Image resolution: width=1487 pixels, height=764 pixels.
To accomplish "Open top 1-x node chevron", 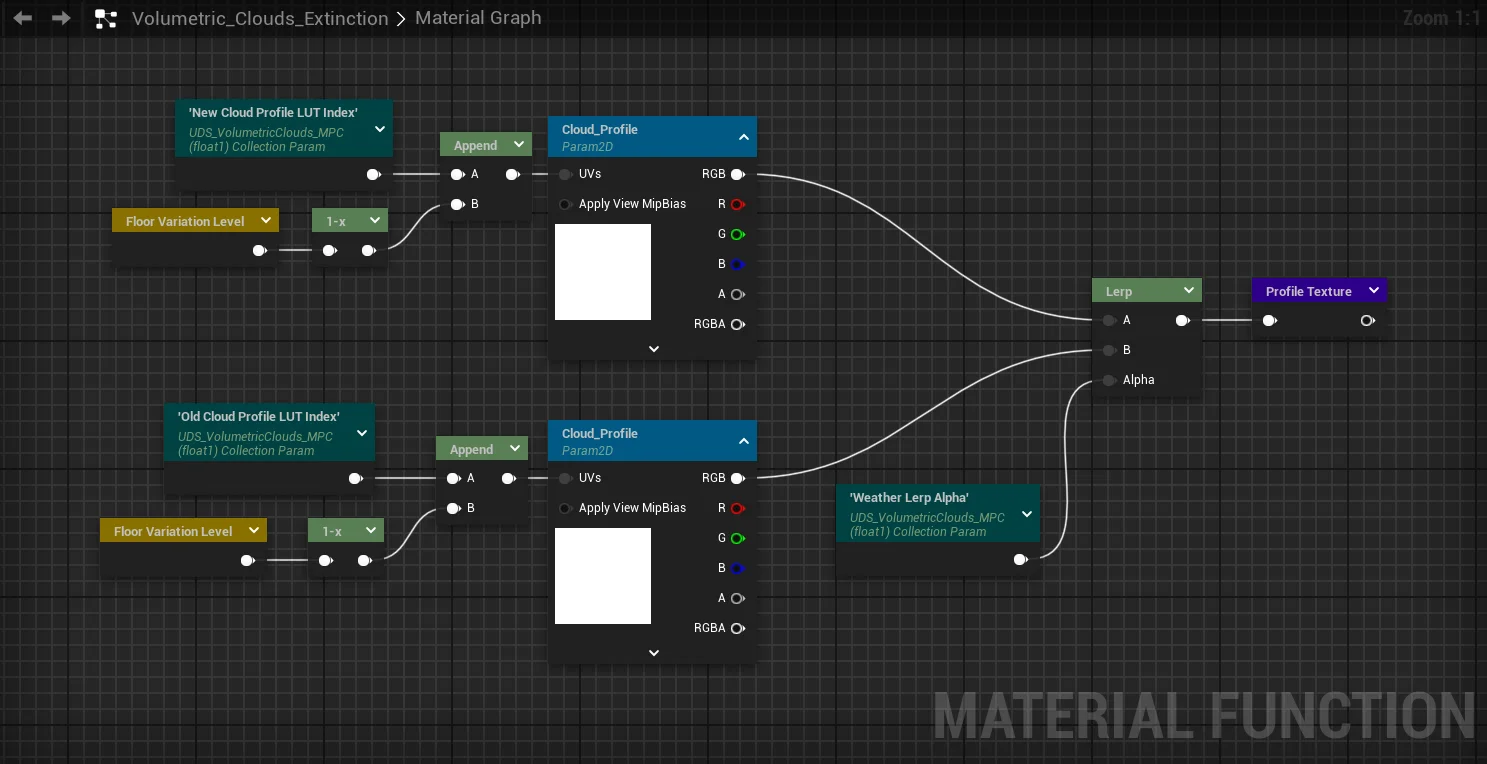I will point(374,221).
